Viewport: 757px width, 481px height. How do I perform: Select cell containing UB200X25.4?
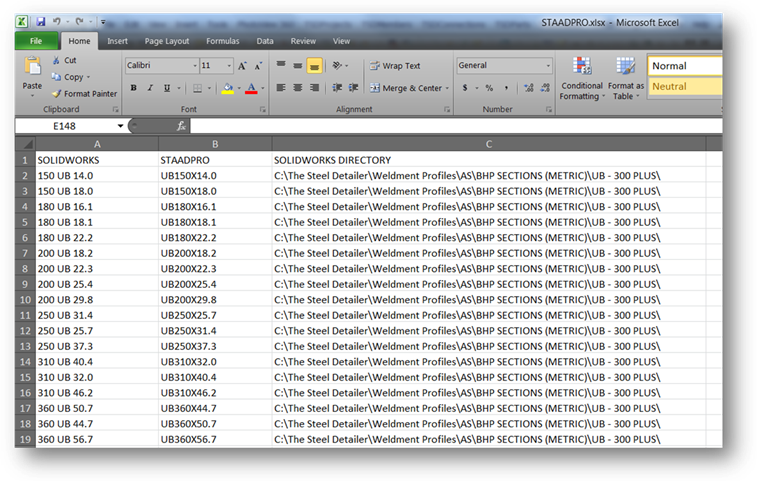(215, 284)
